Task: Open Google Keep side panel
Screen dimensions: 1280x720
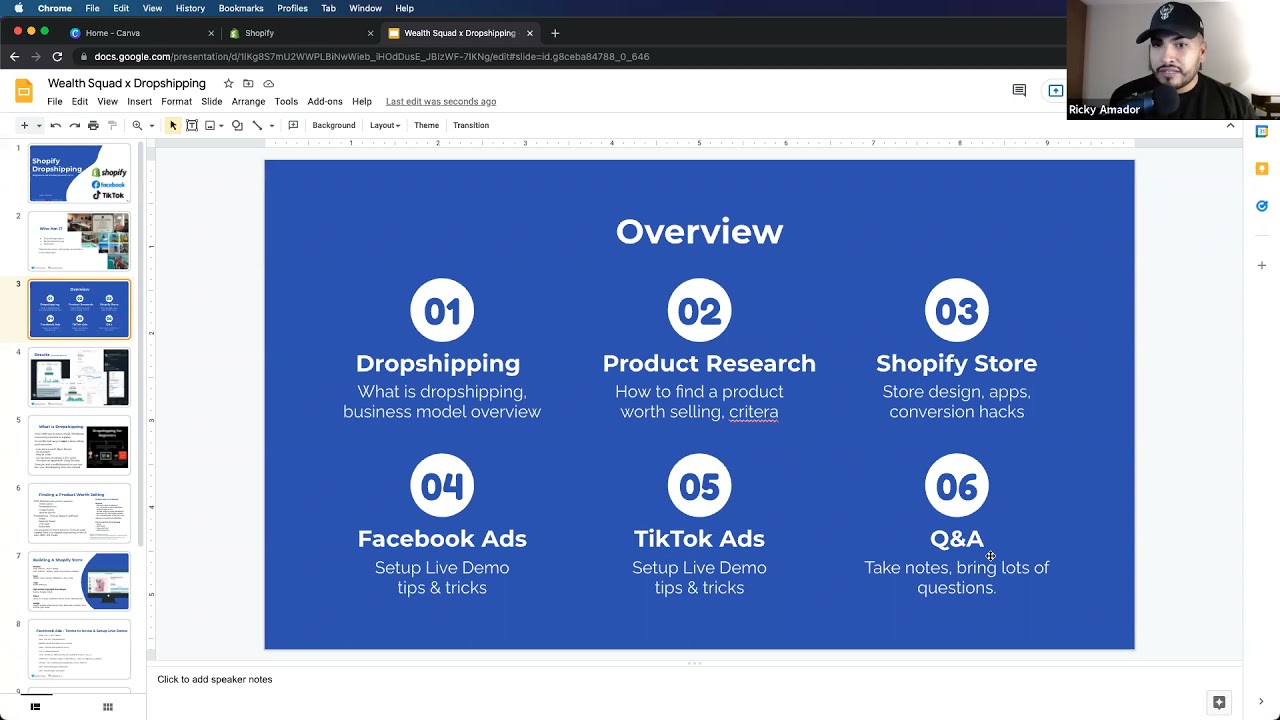Action: 1262,168
